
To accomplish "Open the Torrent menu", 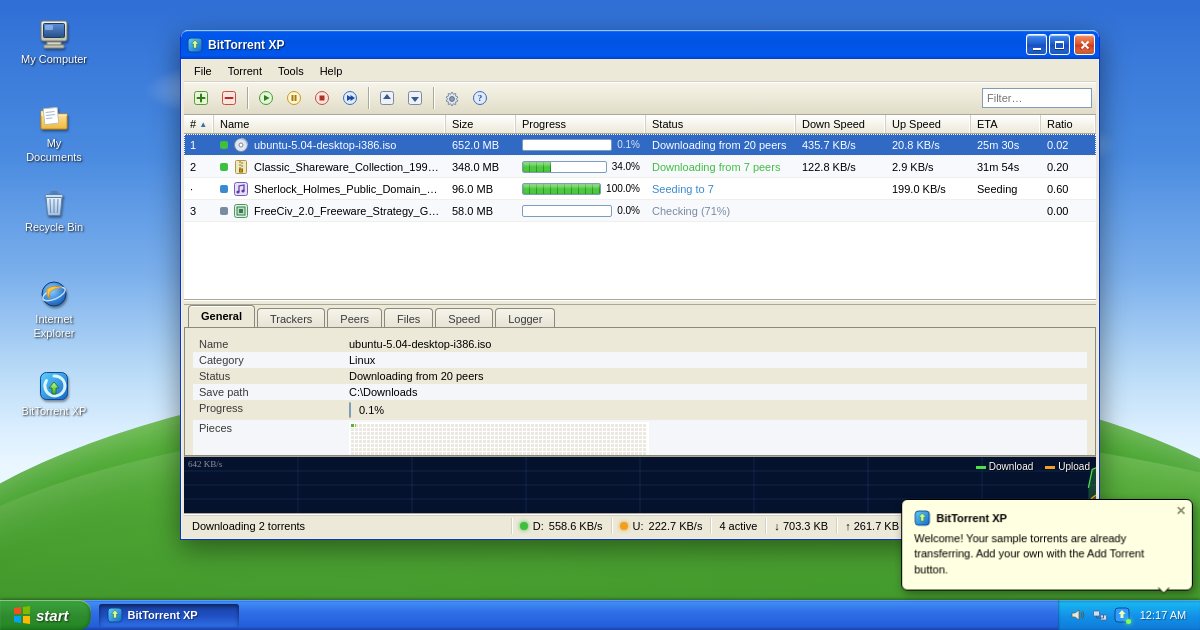I will (245, 71).
